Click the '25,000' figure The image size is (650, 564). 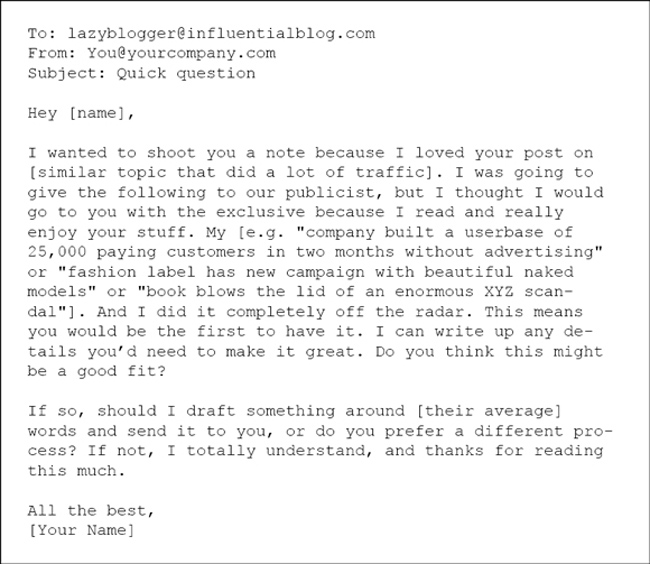(57, 252)
